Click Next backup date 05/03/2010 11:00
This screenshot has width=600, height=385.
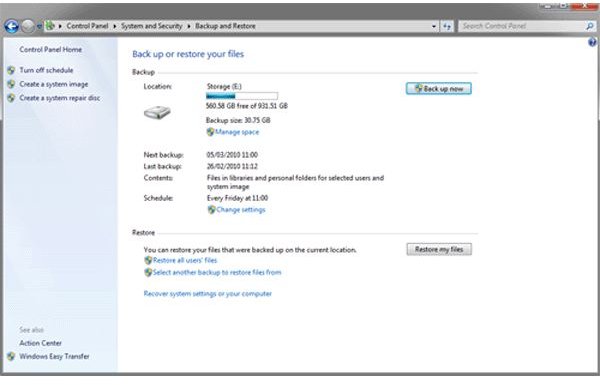pyautogui.click(x=232, y=155)
